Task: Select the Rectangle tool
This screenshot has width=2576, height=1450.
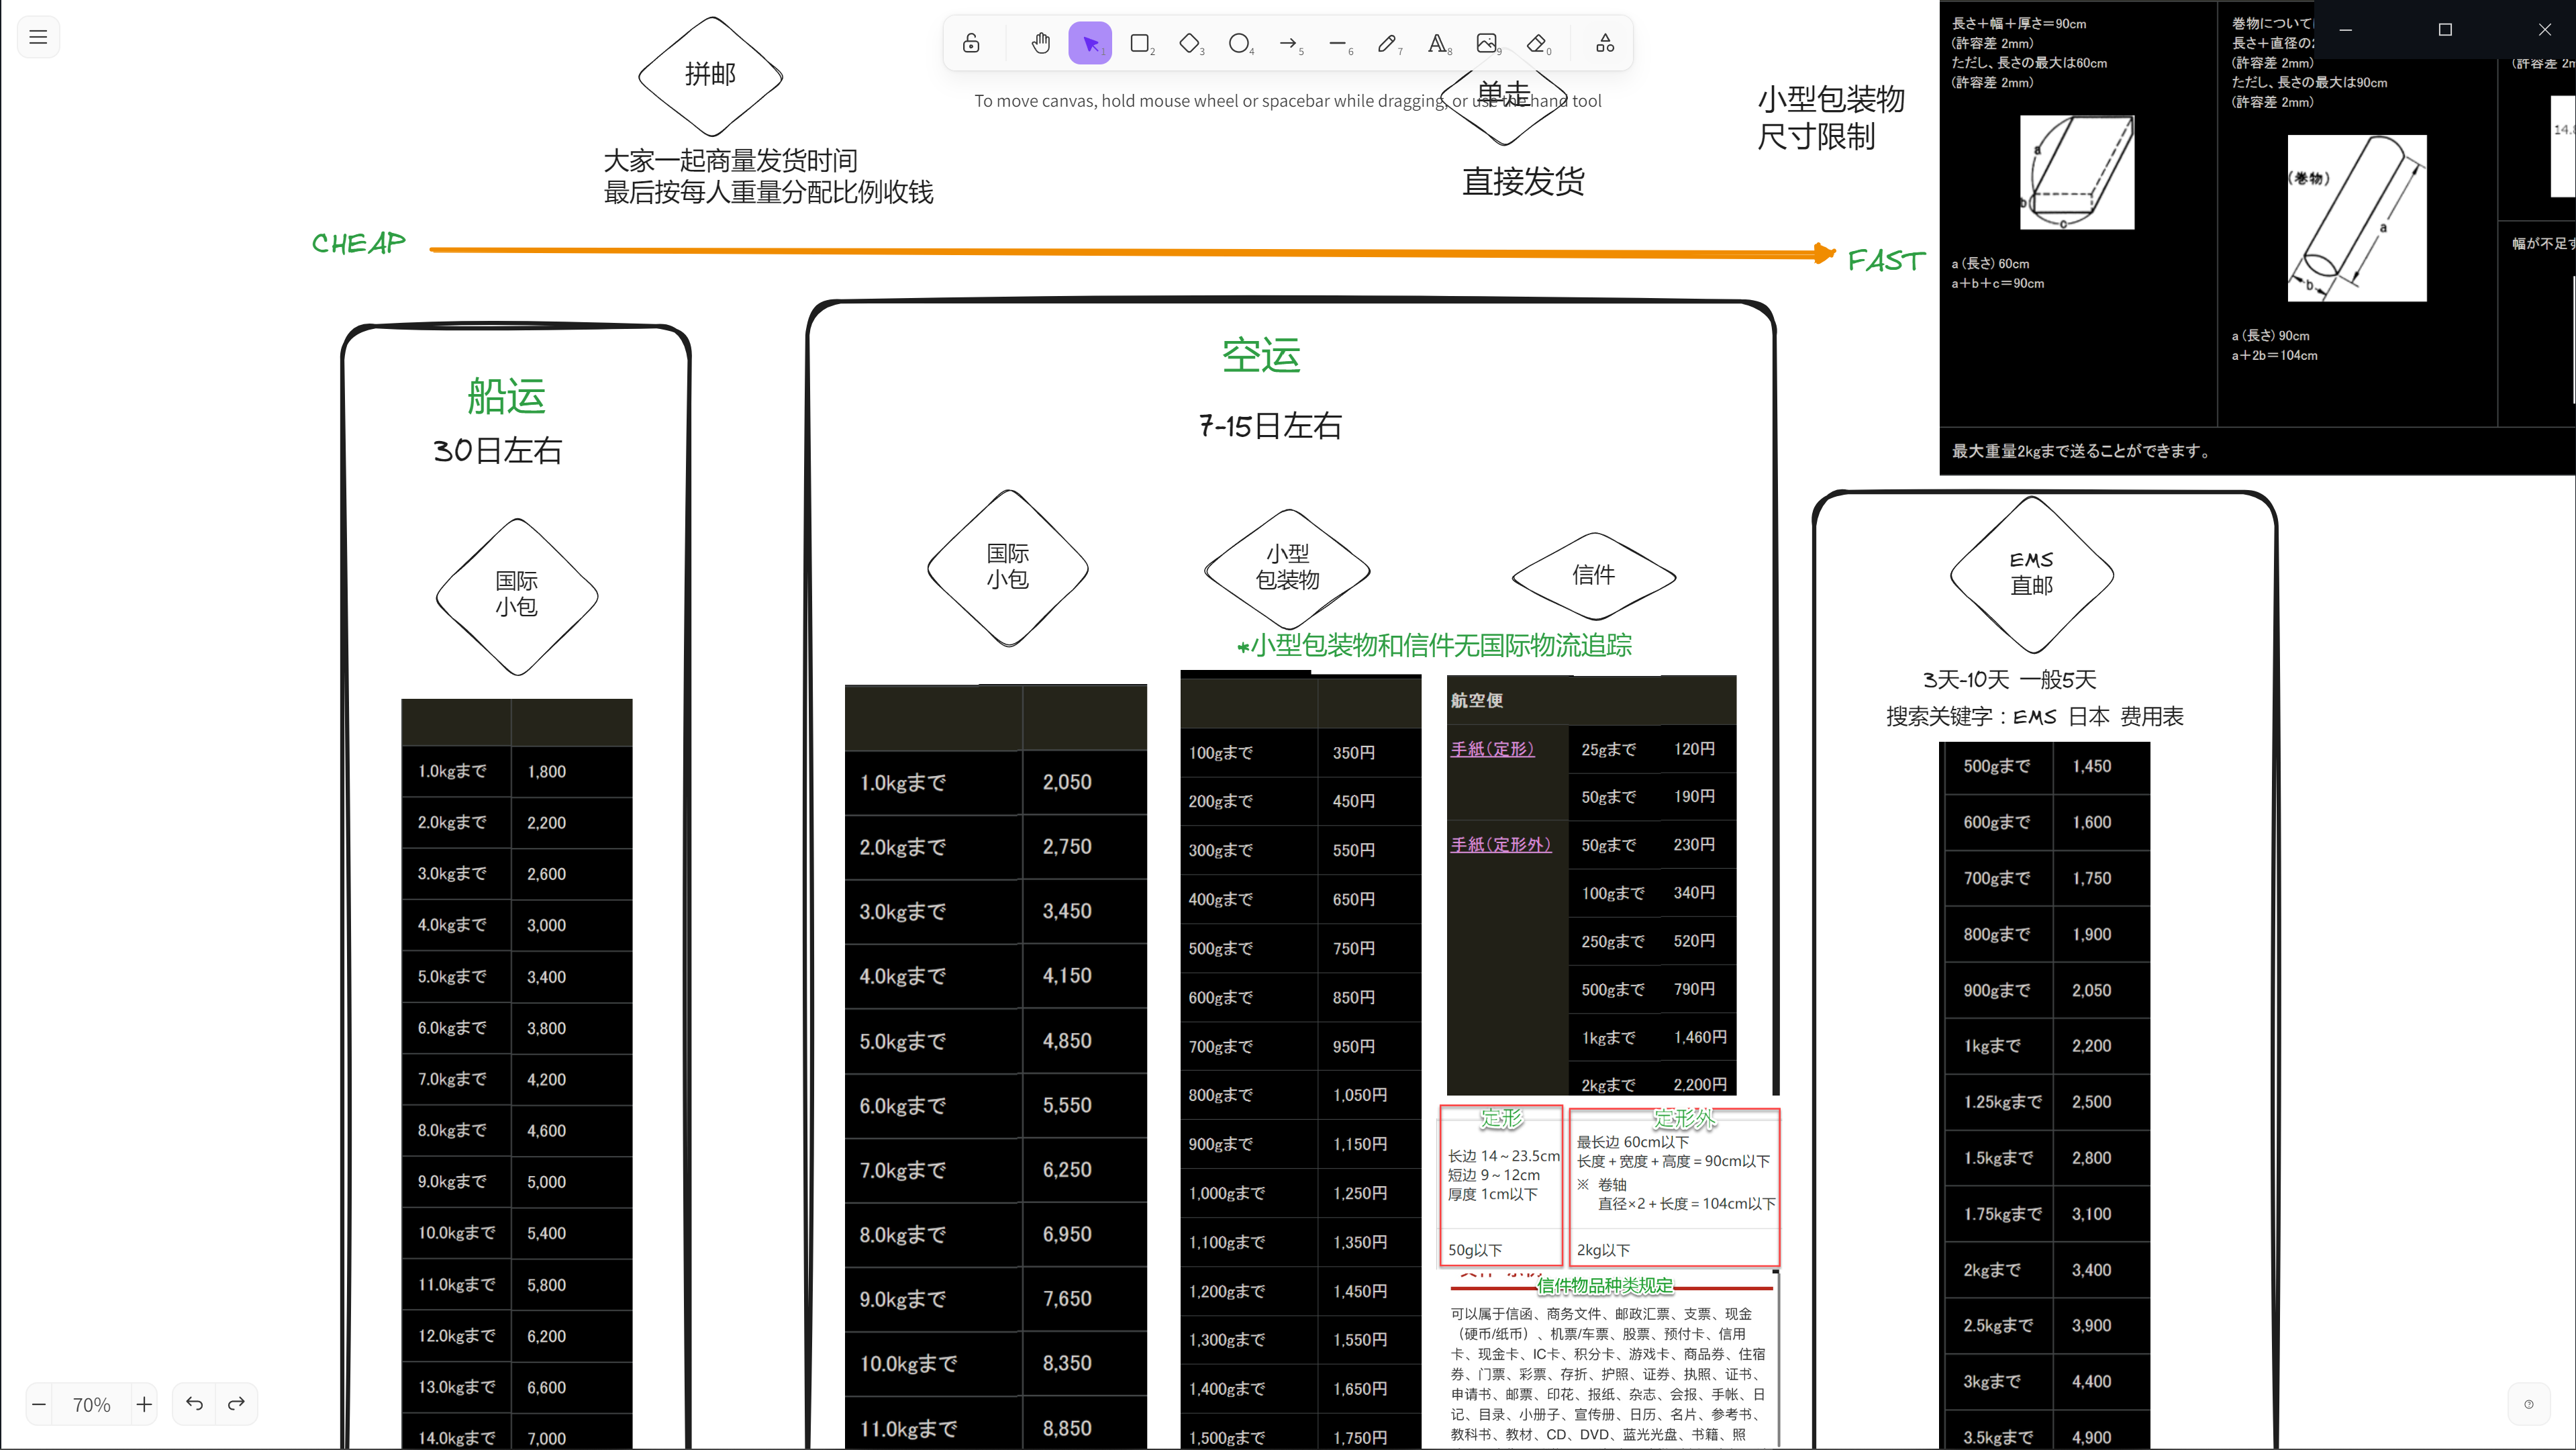Action: [1140, 43]
